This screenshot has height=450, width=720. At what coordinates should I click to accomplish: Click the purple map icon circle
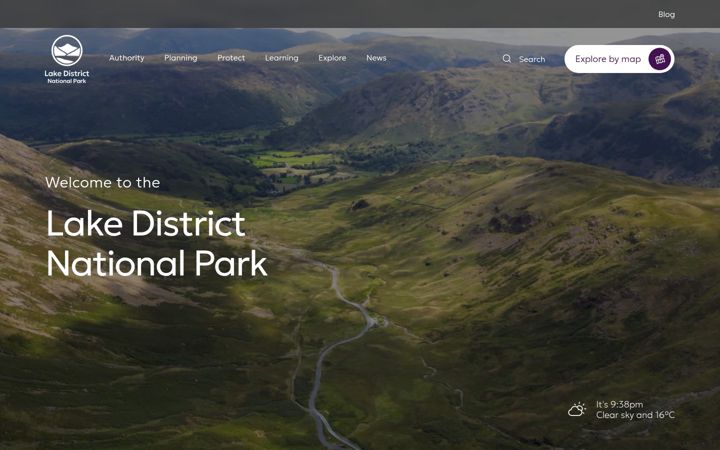pyautogui.click(x=660, y=59)
